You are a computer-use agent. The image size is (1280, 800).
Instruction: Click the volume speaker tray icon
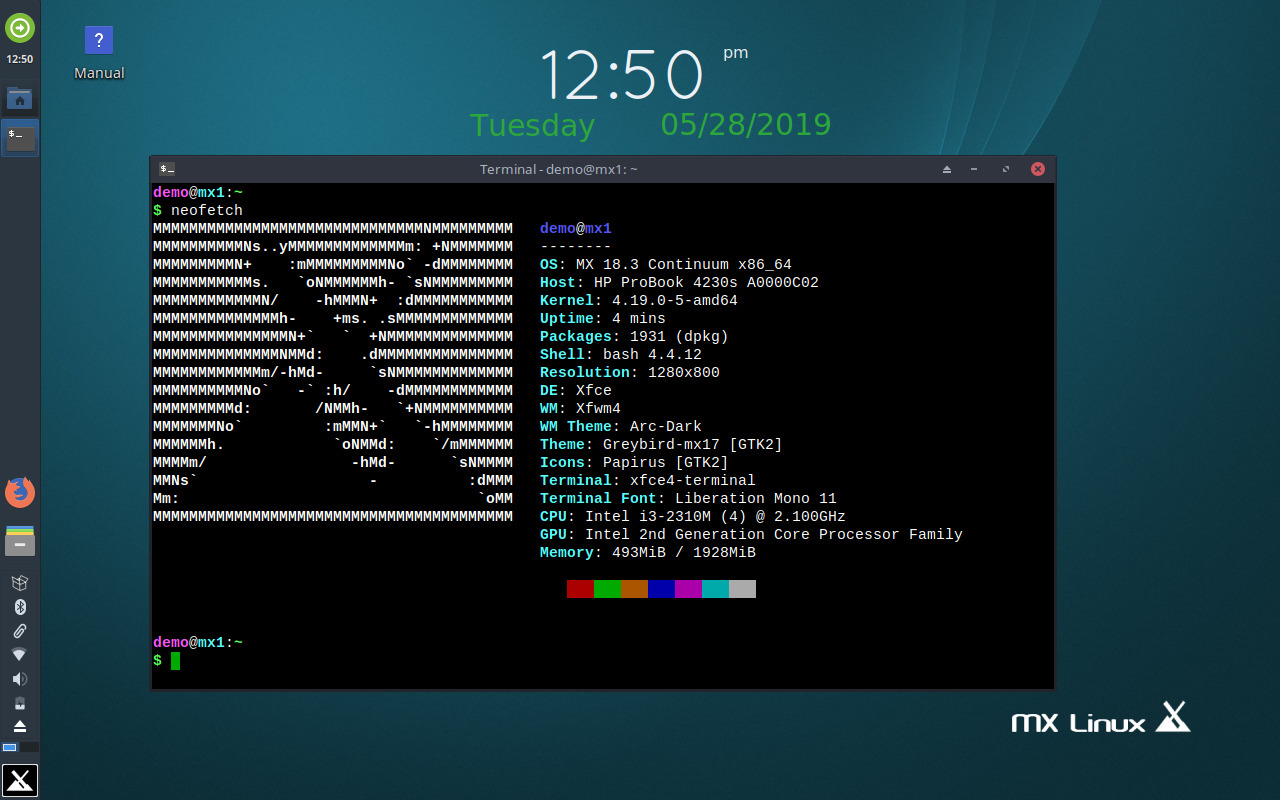pos(19,679)
